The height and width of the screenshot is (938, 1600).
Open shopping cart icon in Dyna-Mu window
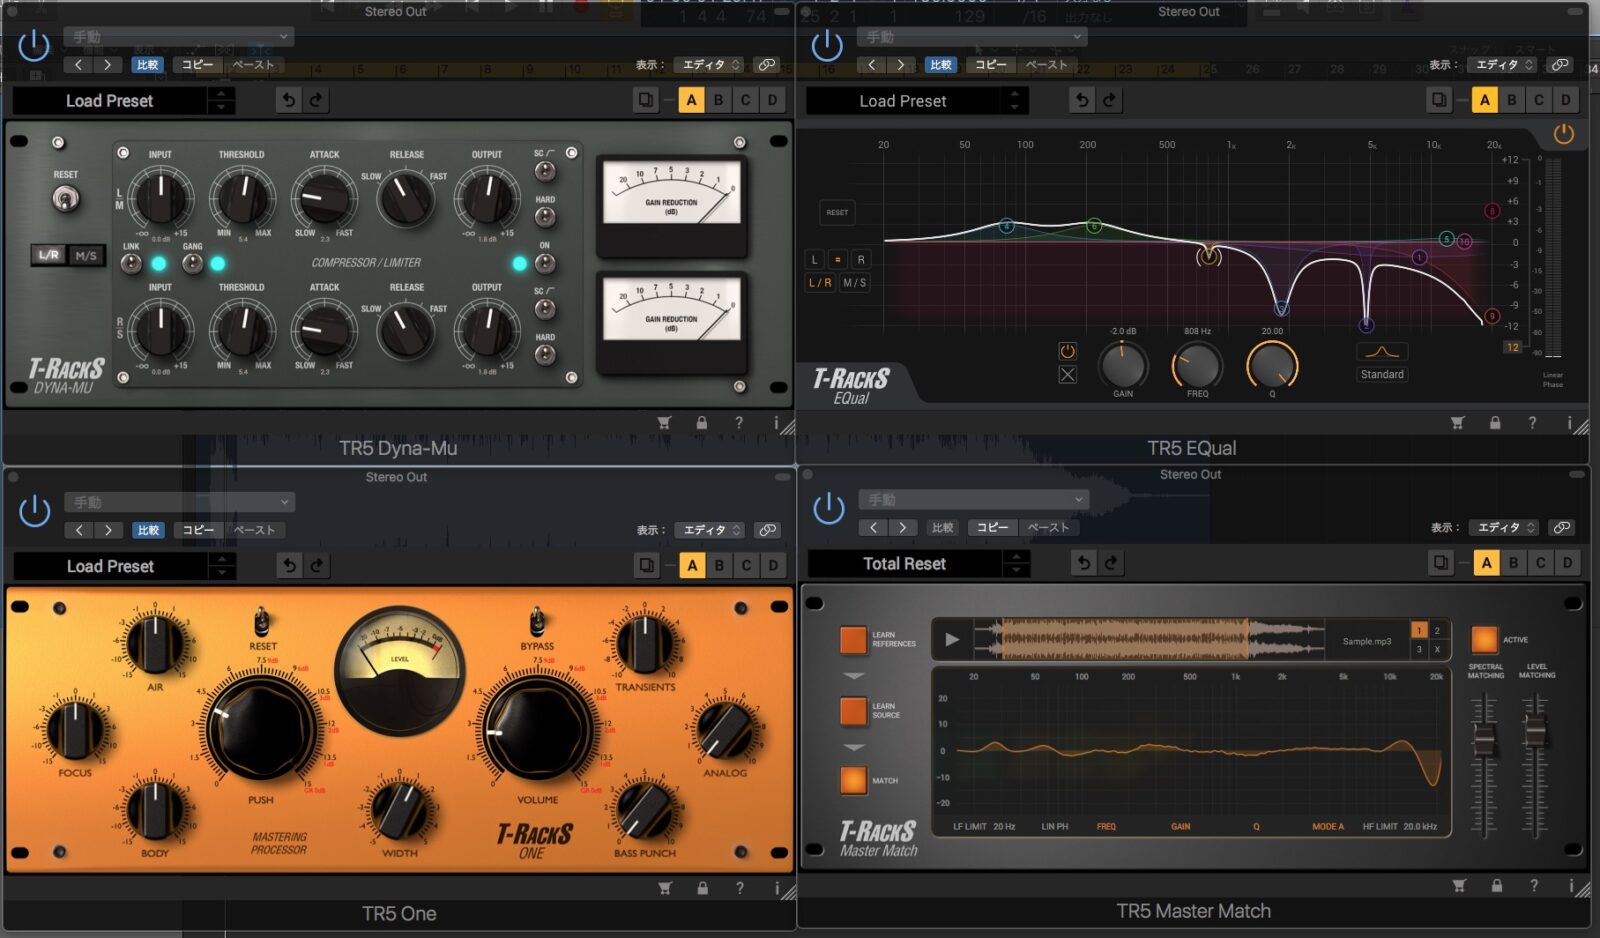[664, 423]
